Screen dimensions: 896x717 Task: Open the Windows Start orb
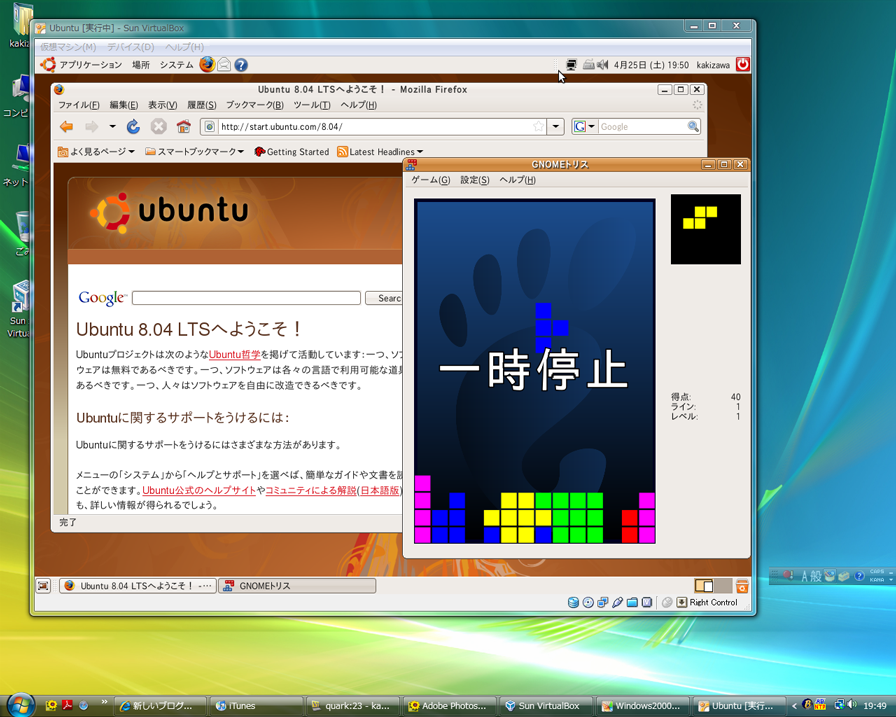point(20,704)
